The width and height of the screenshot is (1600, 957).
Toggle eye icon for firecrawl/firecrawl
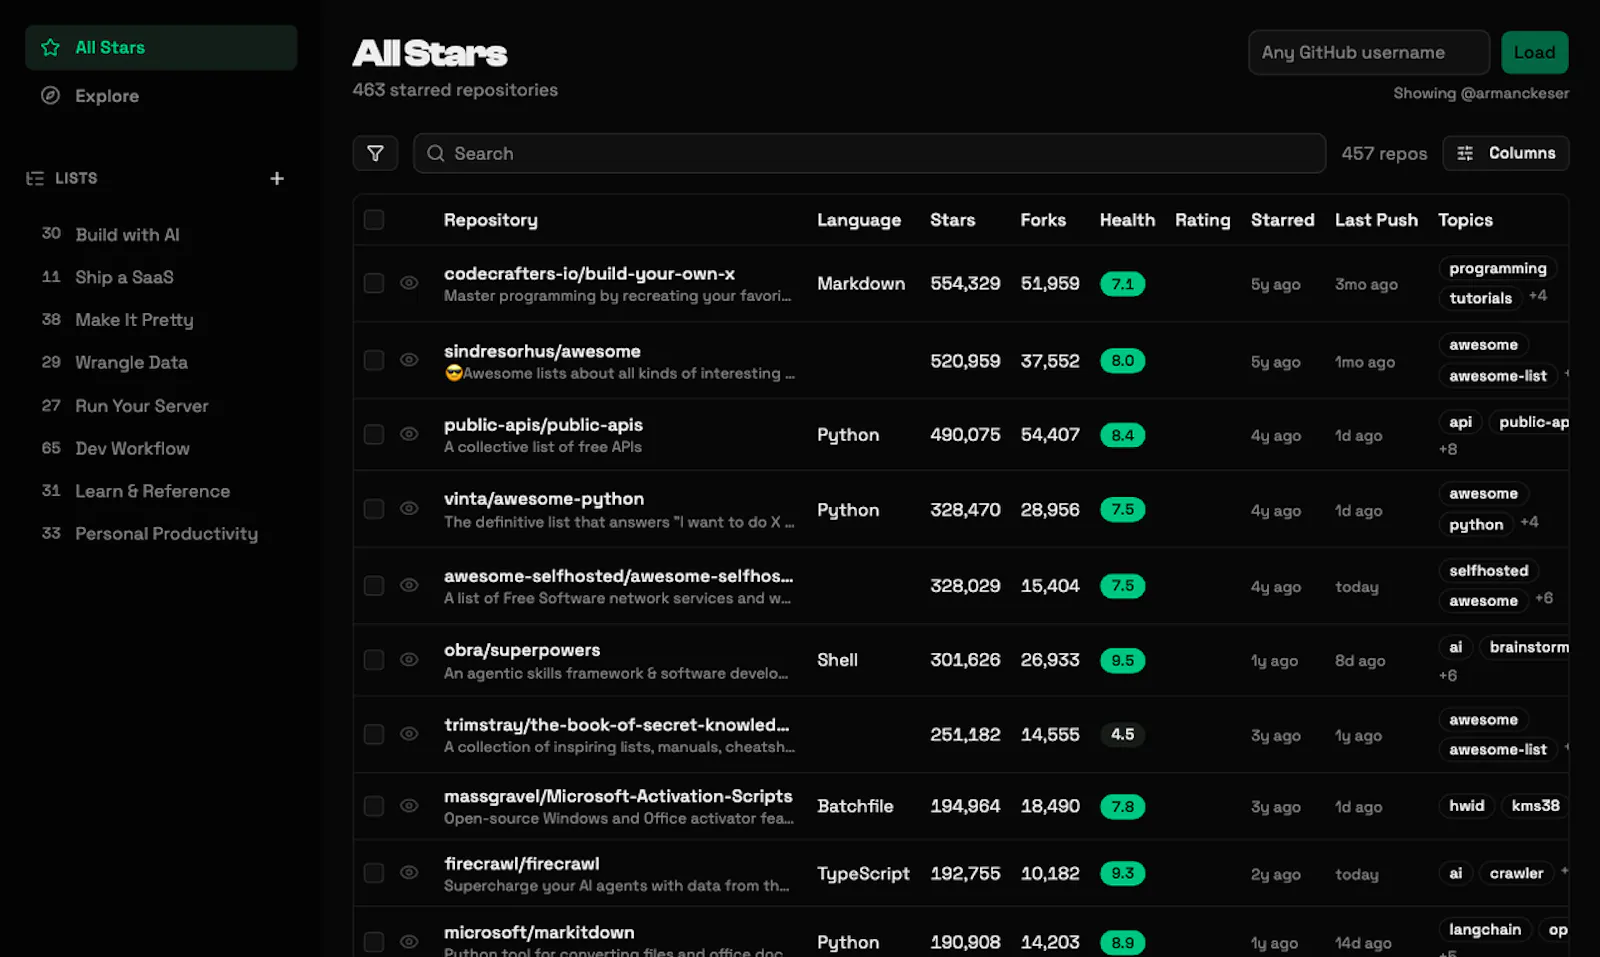[409, 873]
